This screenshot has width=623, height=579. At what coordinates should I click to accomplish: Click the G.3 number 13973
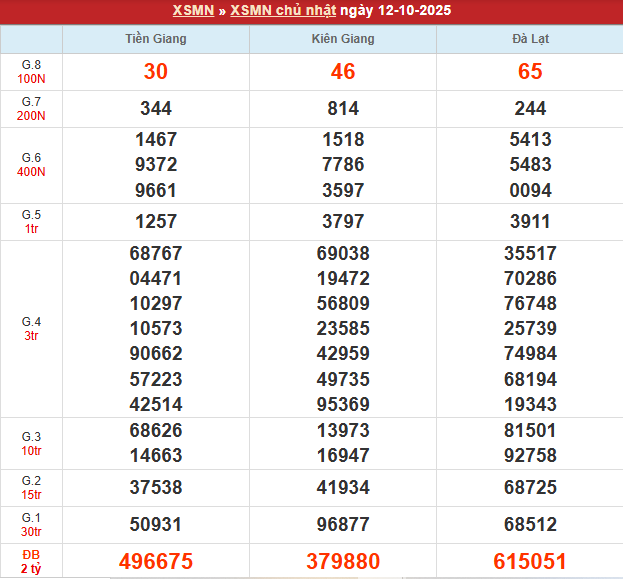click(342, 430)
